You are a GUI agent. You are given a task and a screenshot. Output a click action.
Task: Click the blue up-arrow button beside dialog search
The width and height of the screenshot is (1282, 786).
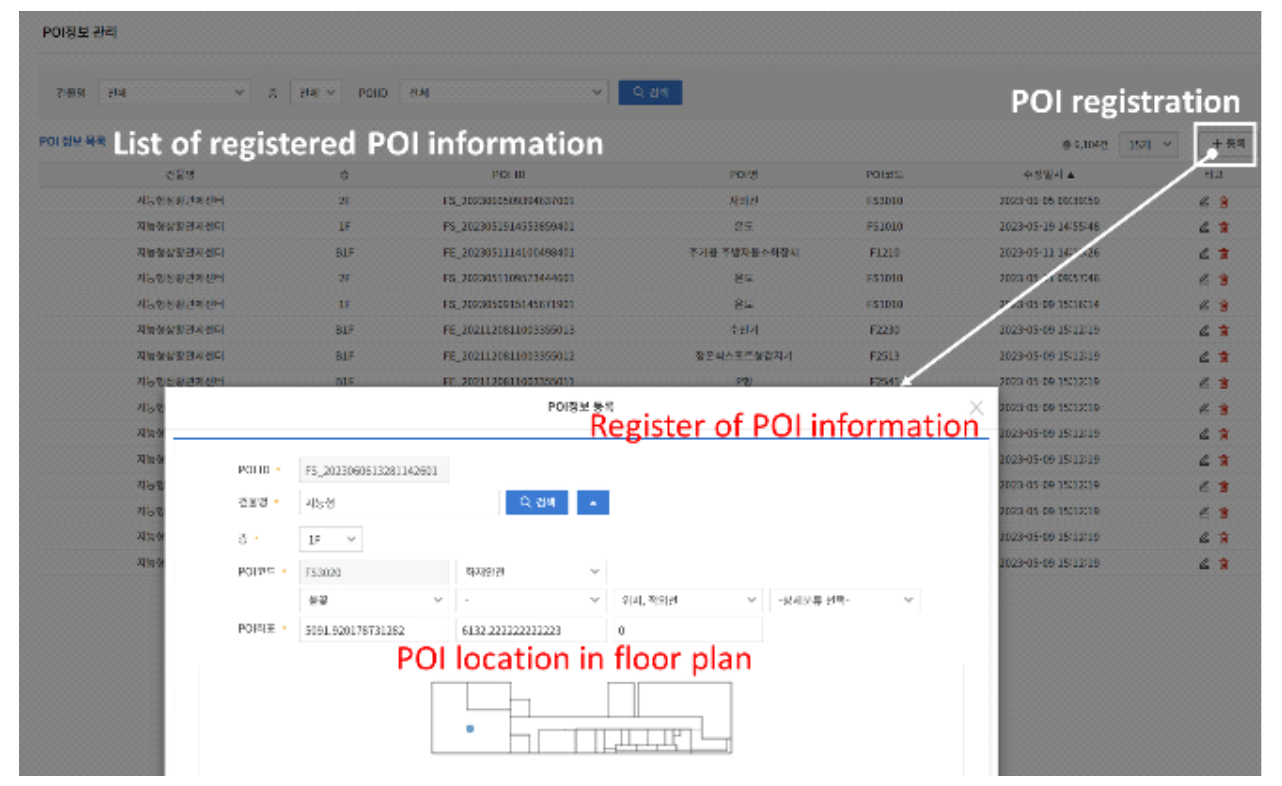[x=592, y=503]
